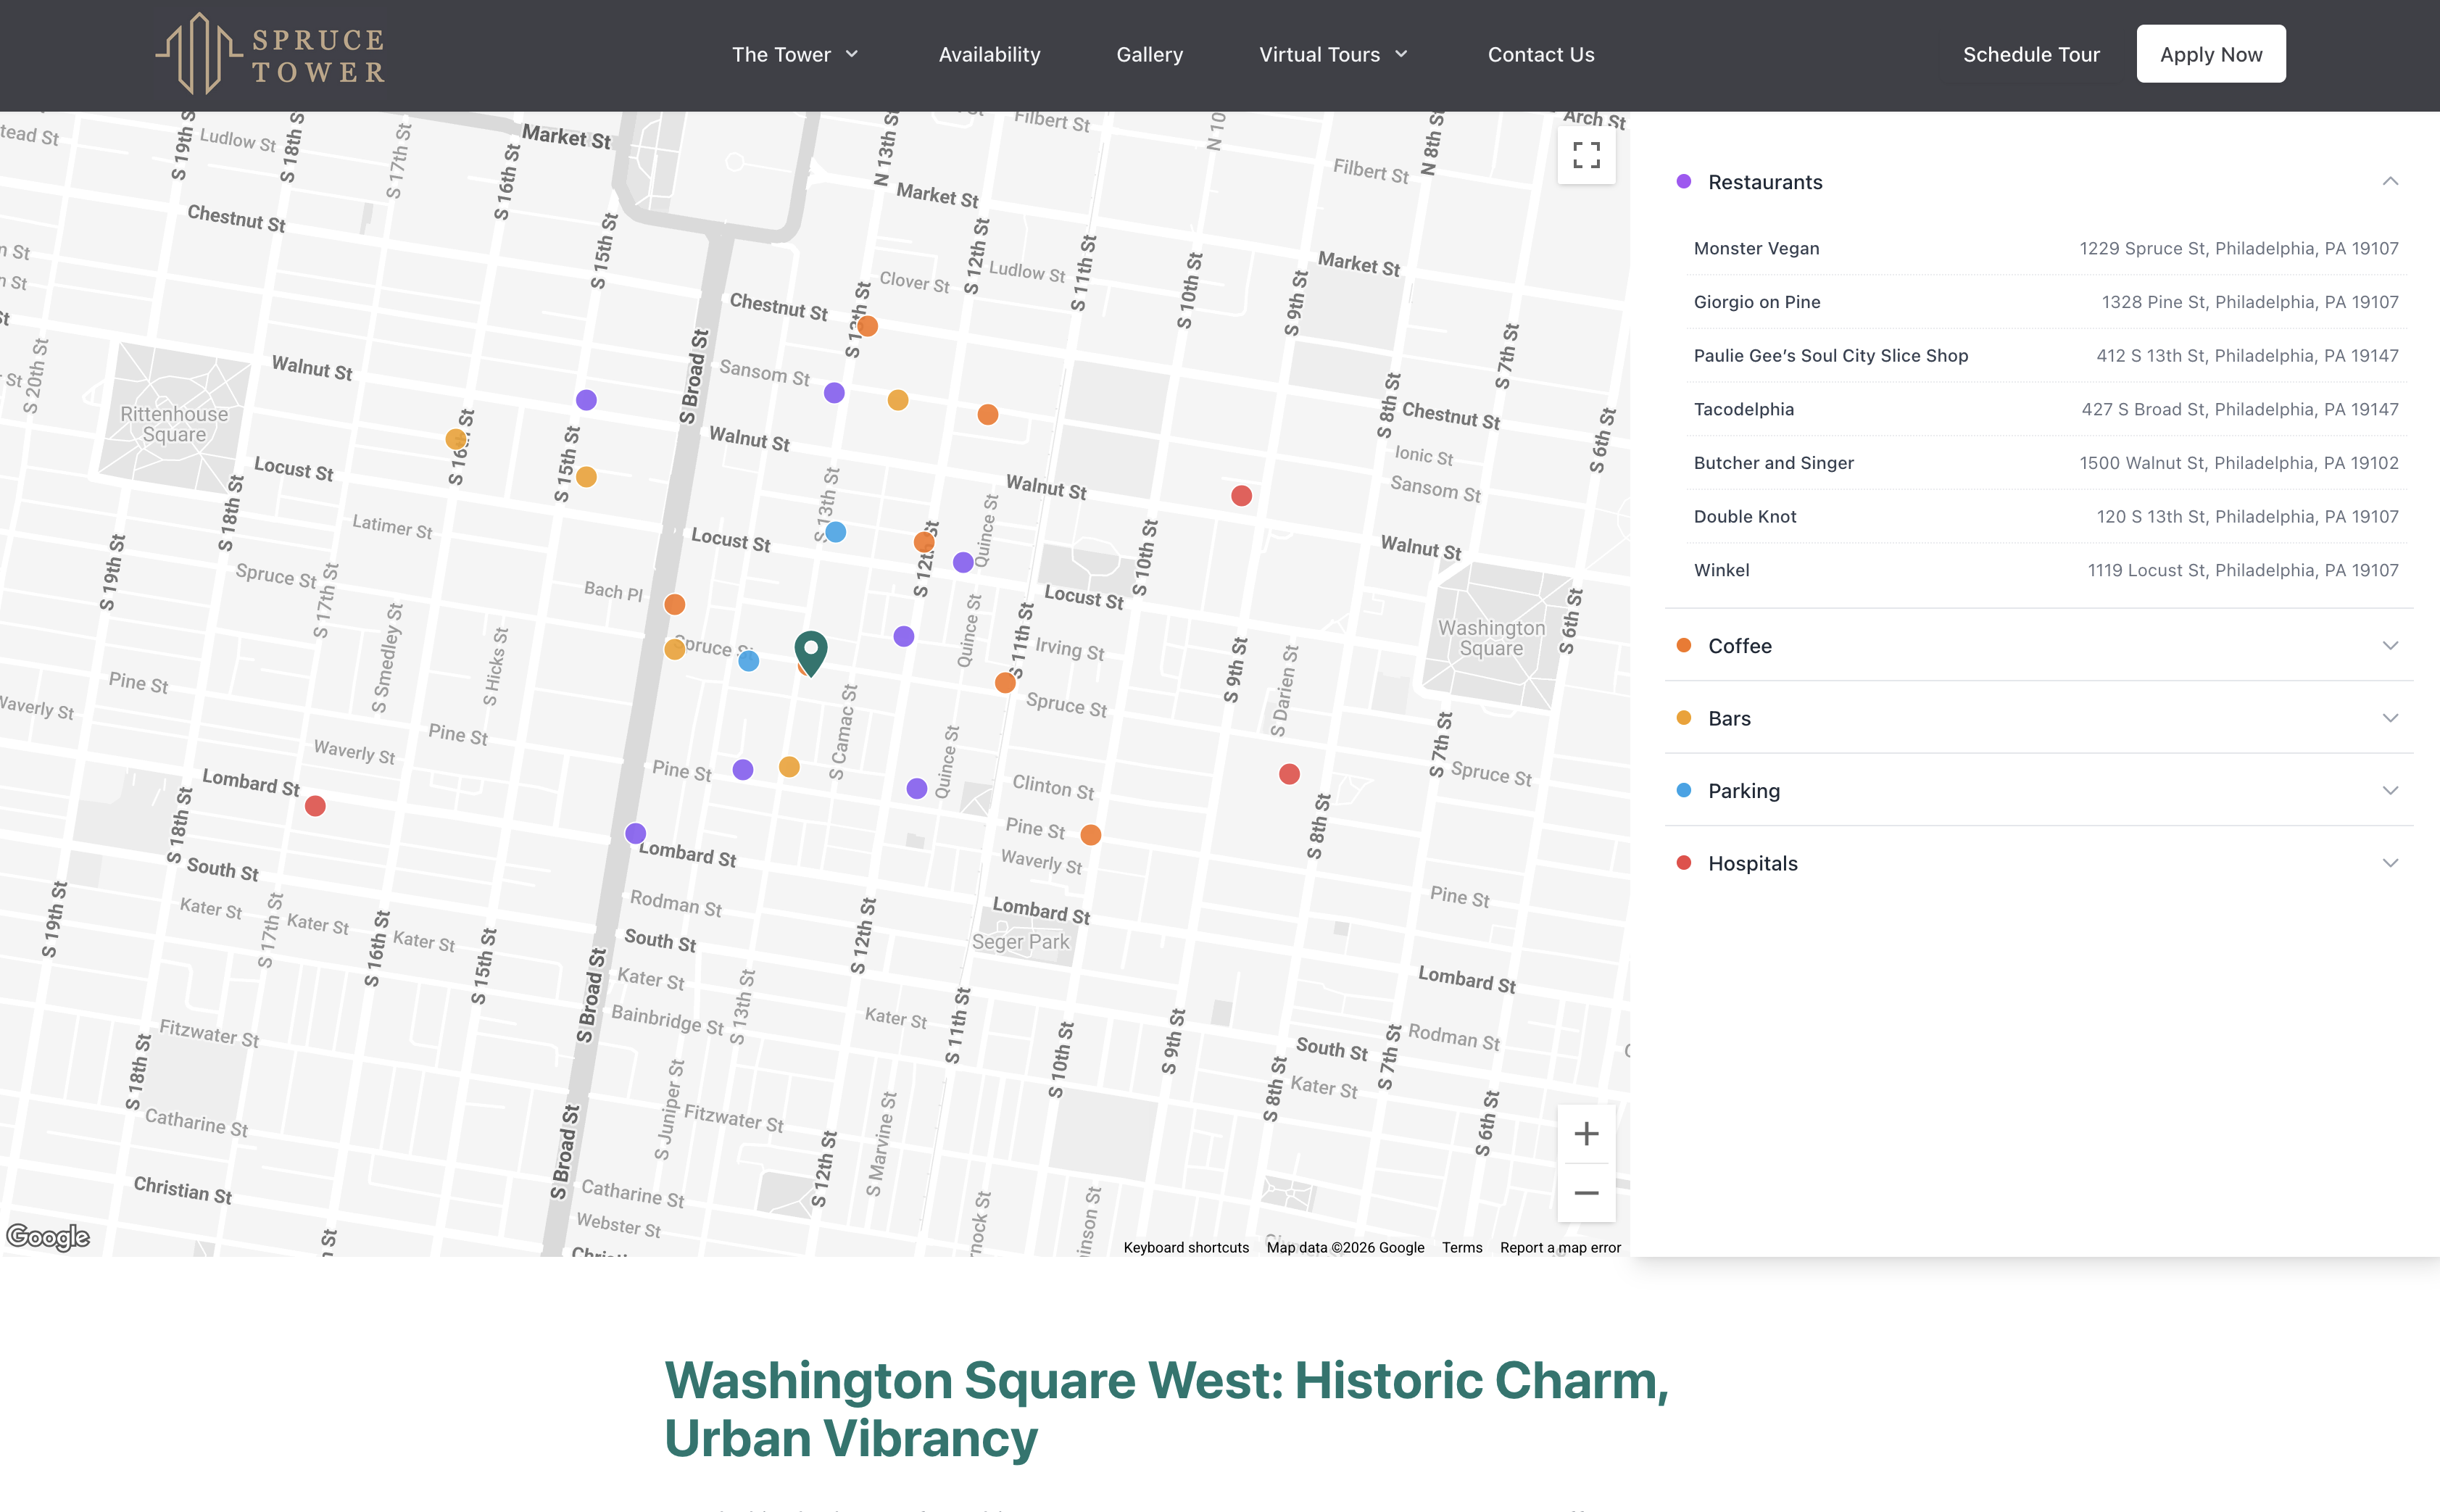
Task: Click address 1229 Spruce St
Action: coord(2239,248)
